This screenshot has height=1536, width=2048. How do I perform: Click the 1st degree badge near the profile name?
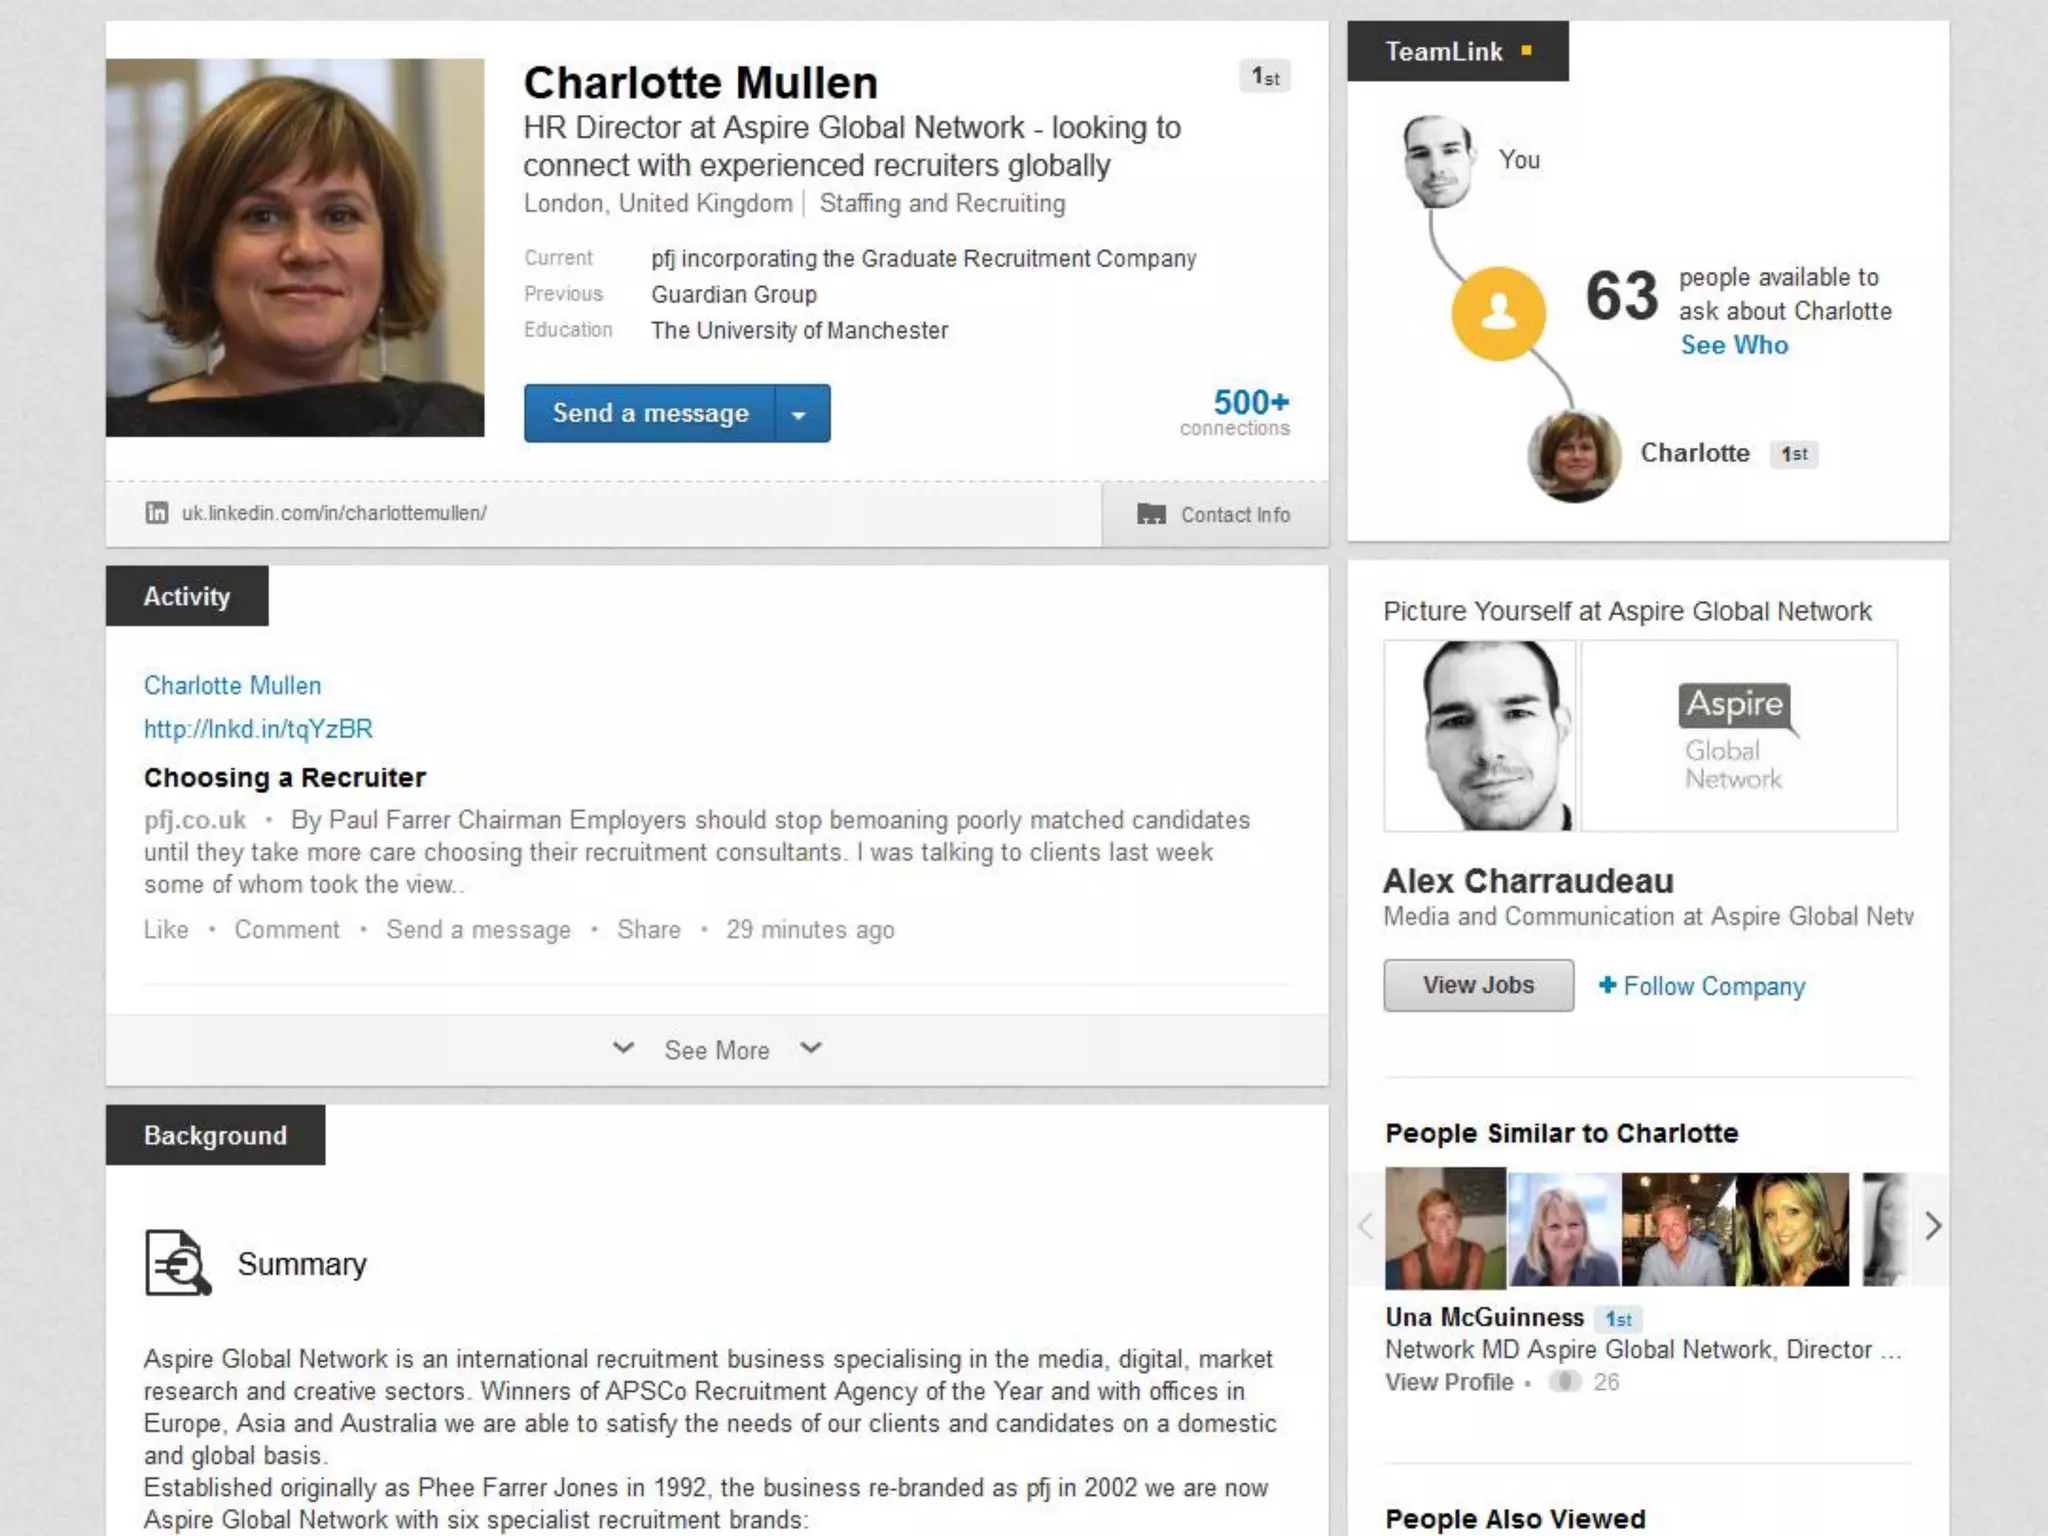click(1265, 77)
